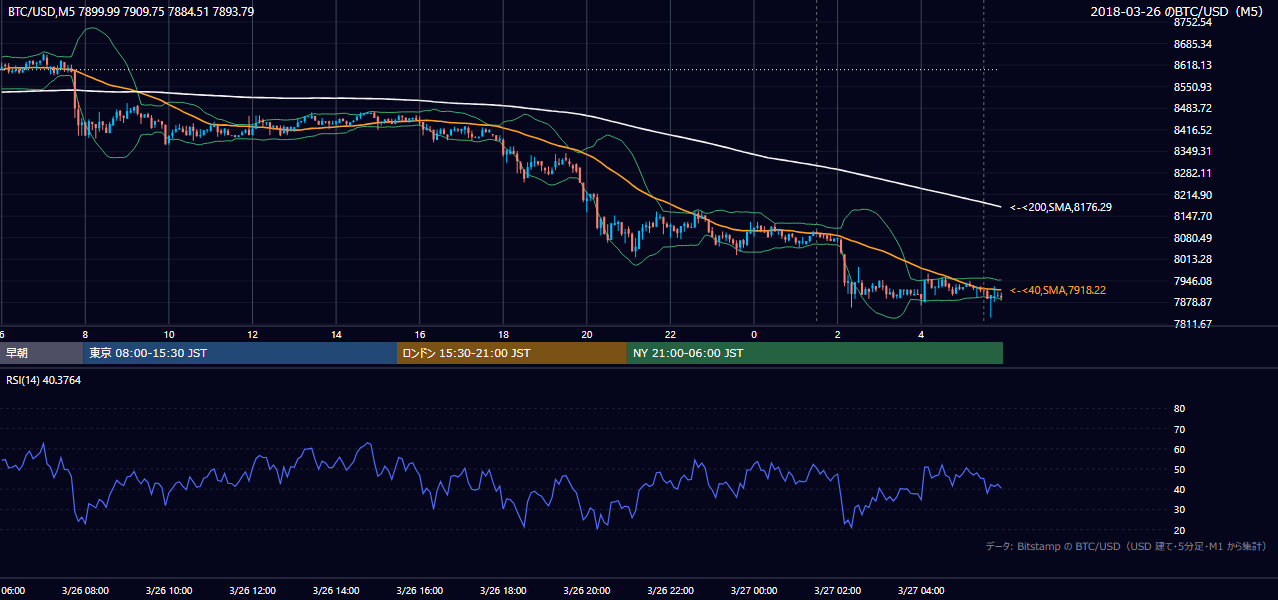Click the Bitstamp data source note

coord(1126,546)
